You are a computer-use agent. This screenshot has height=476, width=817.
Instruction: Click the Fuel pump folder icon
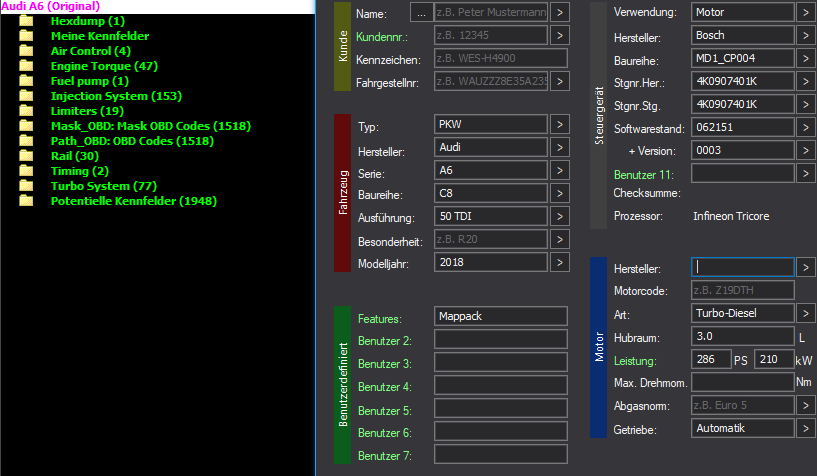pyautogui.click(x=26, y=81)
